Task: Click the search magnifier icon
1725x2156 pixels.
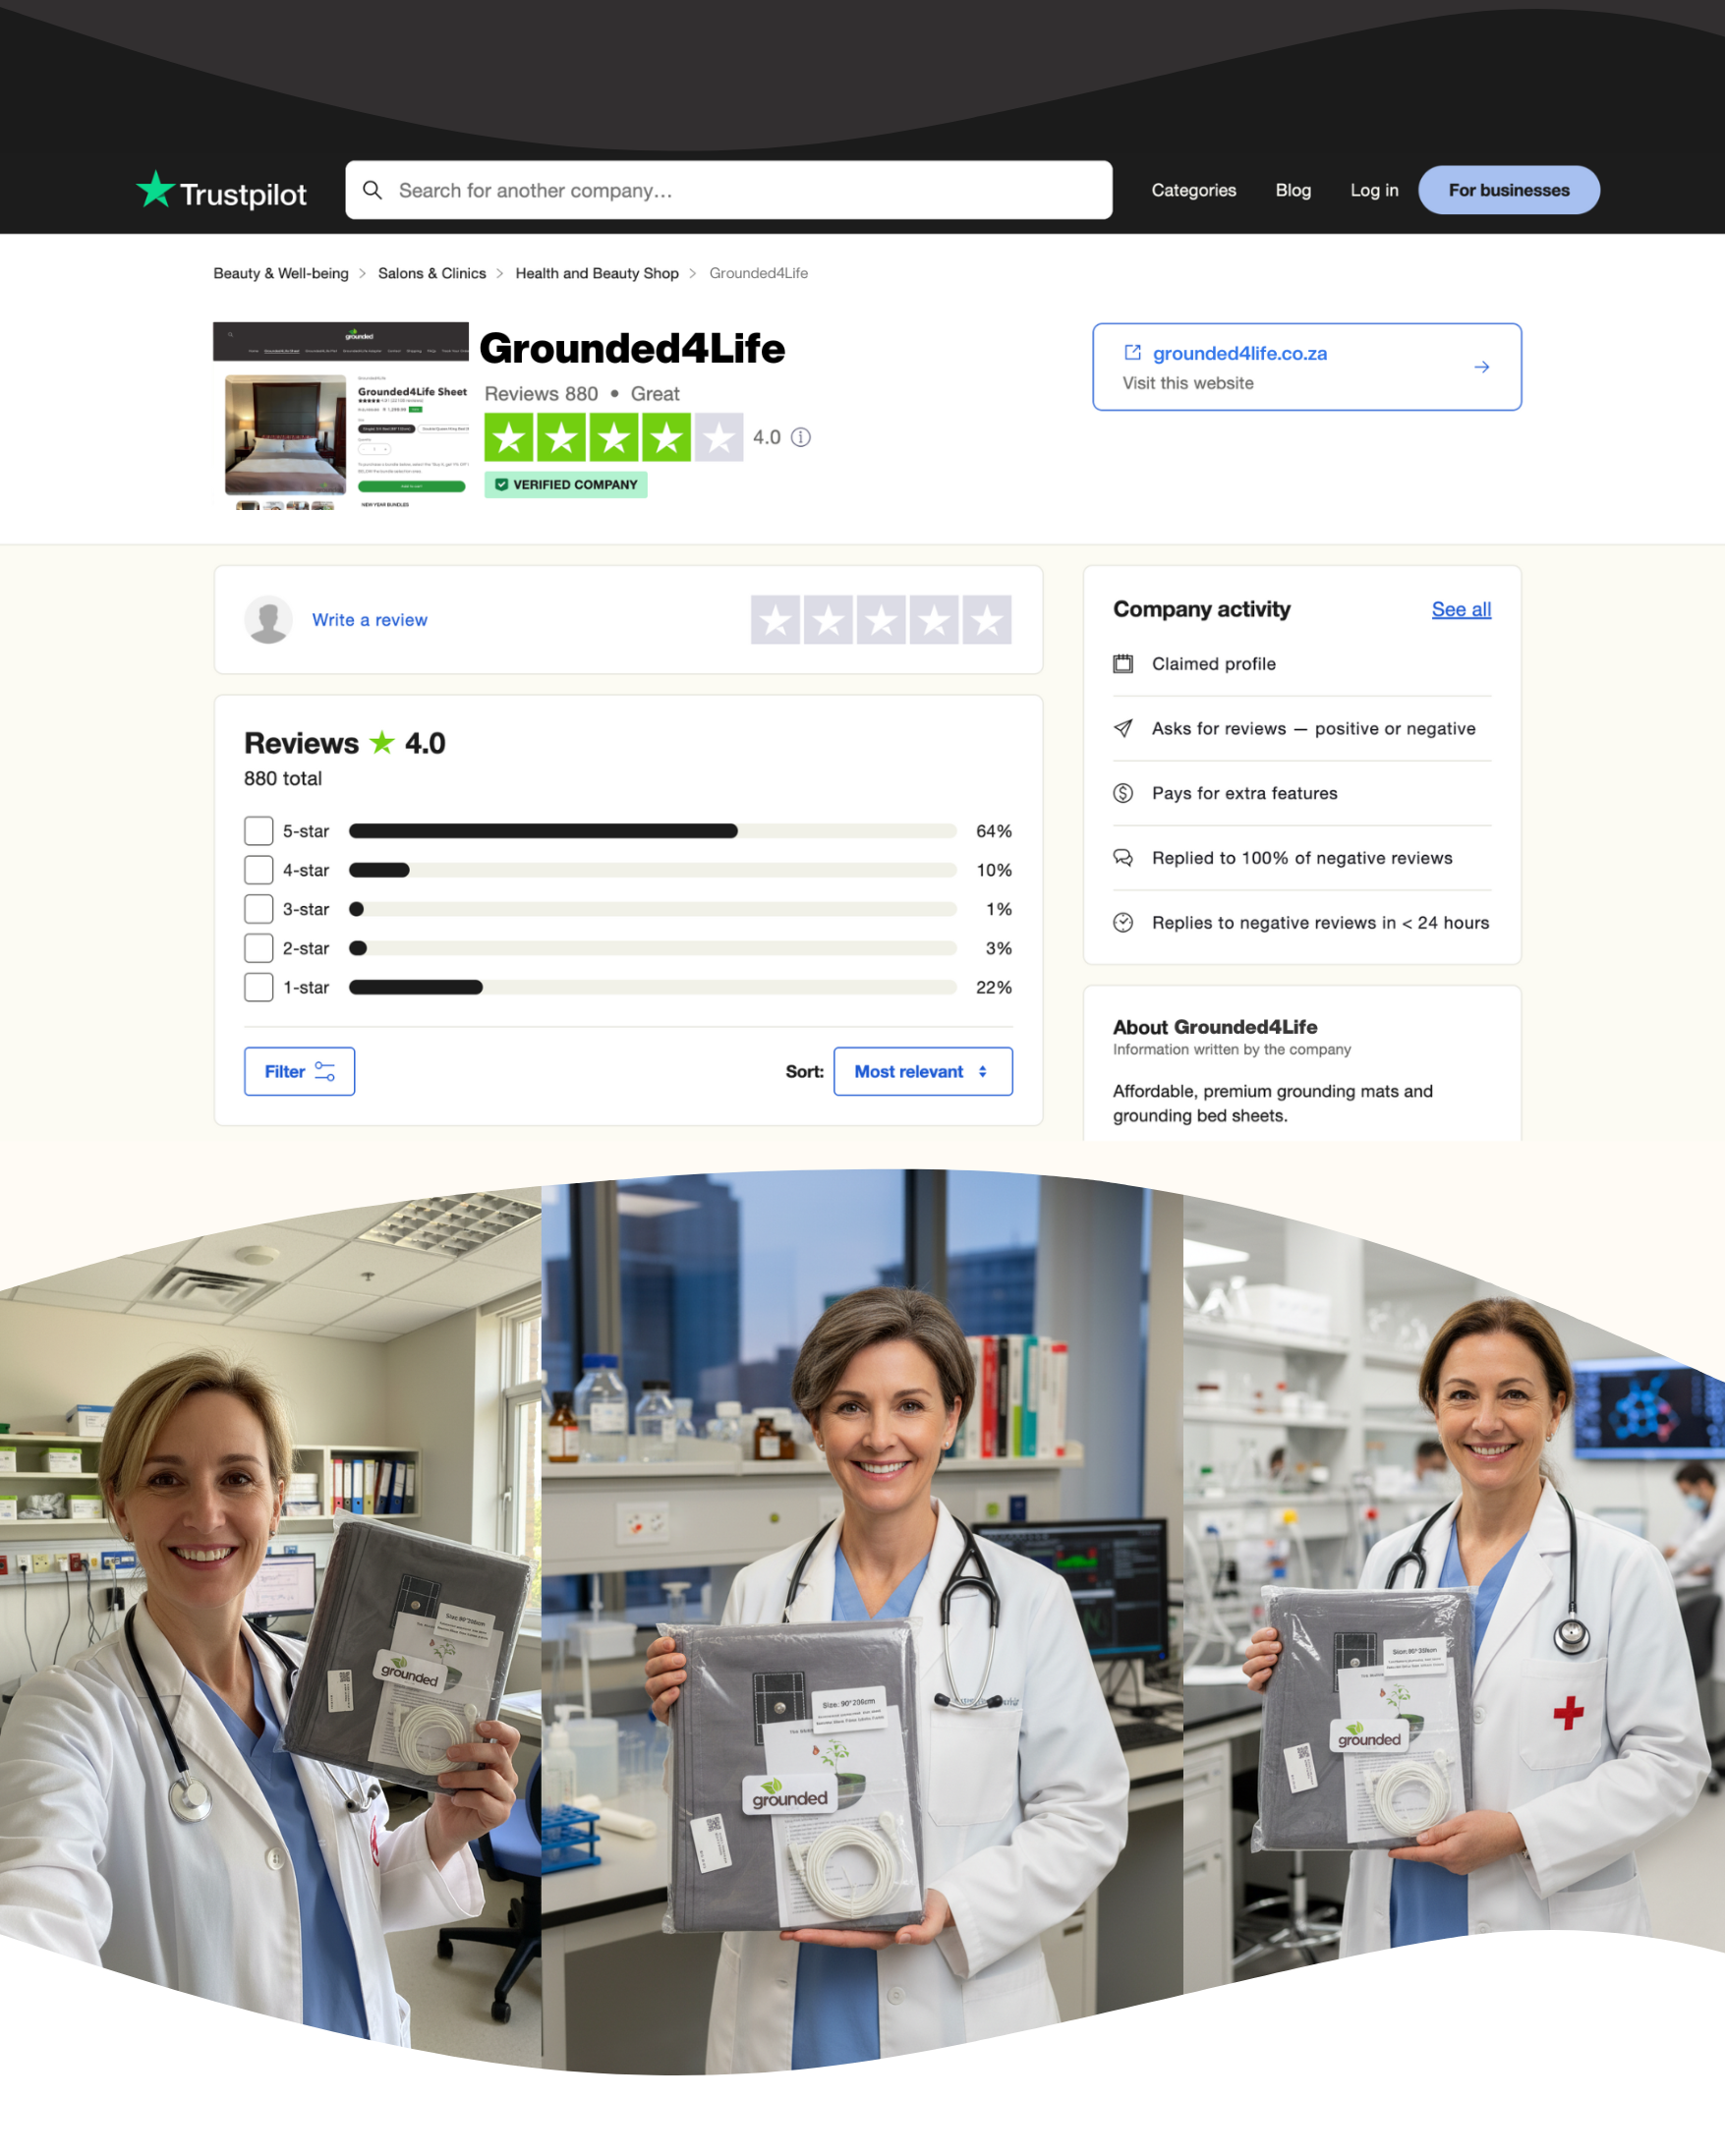Action: pos(372,190)
